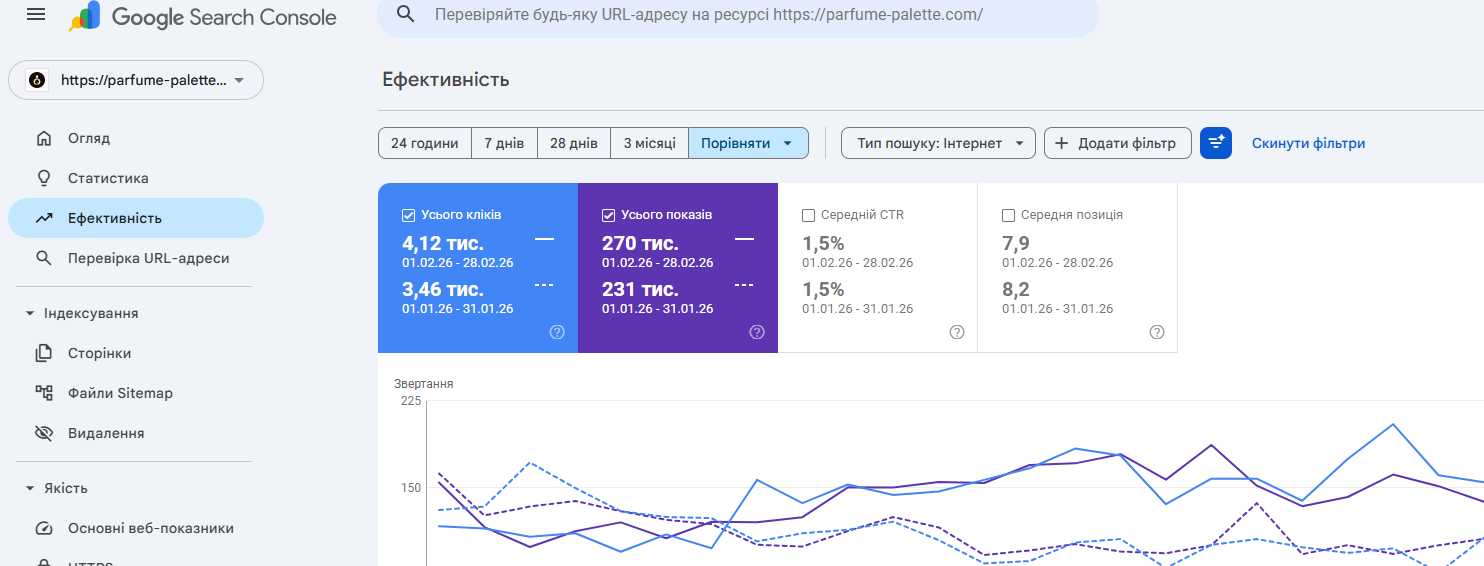Click the help icon on Усього кліків card
This screenshot has width=1484, height=566.
[557, 332]
